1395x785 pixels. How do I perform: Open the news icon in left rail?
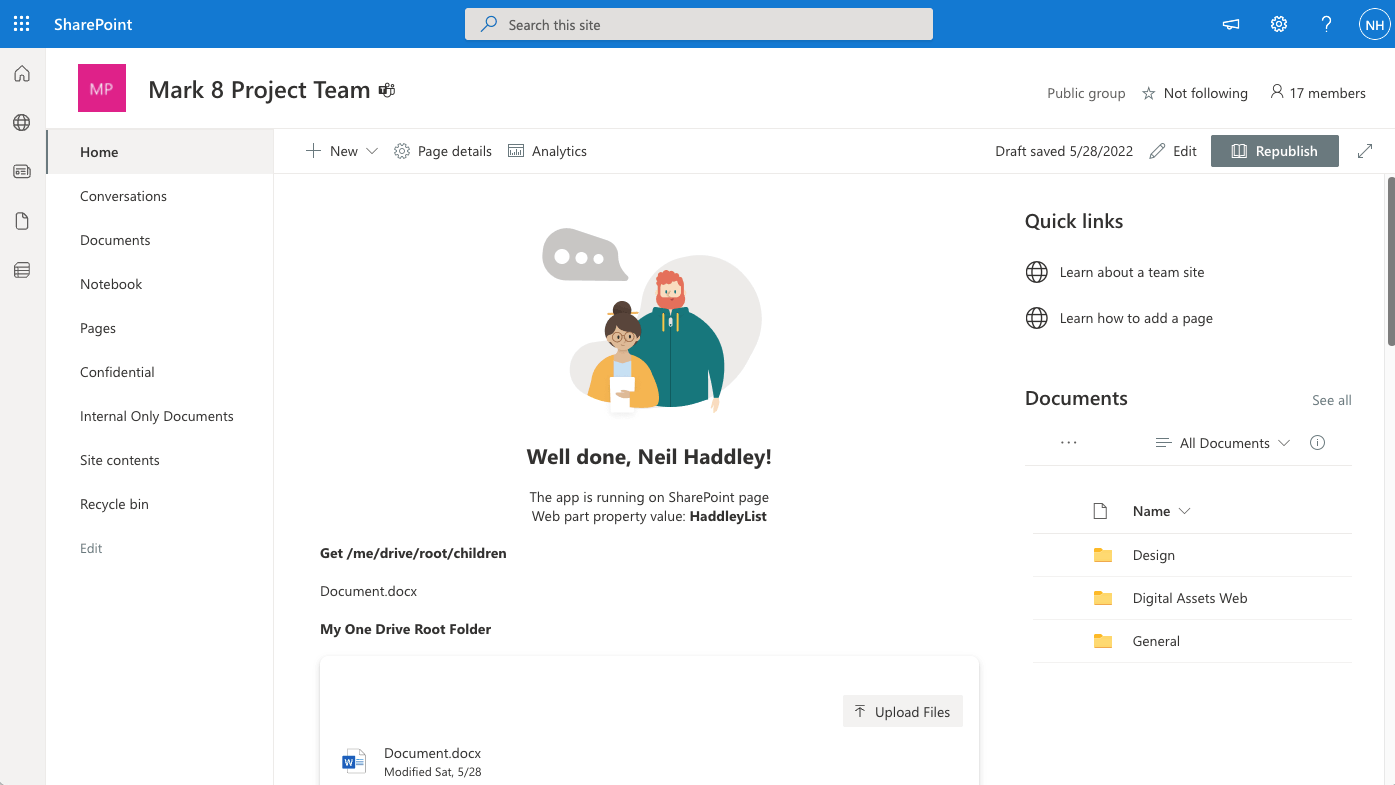[22, 172]
